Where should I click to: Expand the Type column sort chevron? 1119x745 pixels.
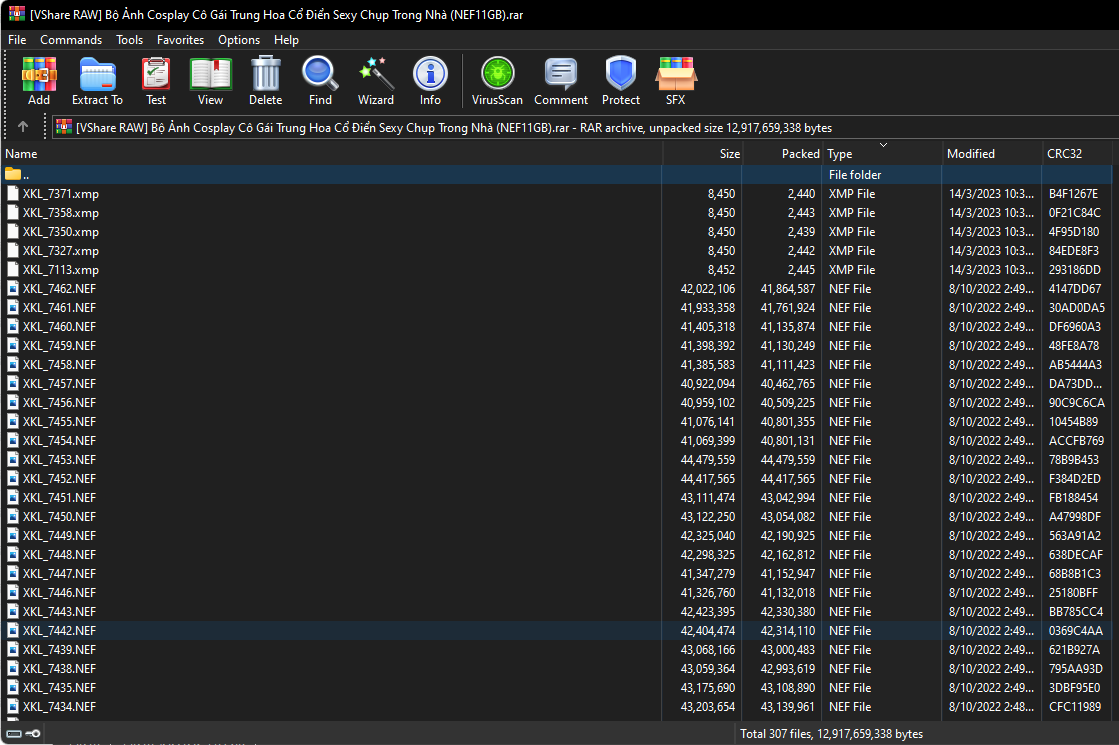(x=883, y=146)
